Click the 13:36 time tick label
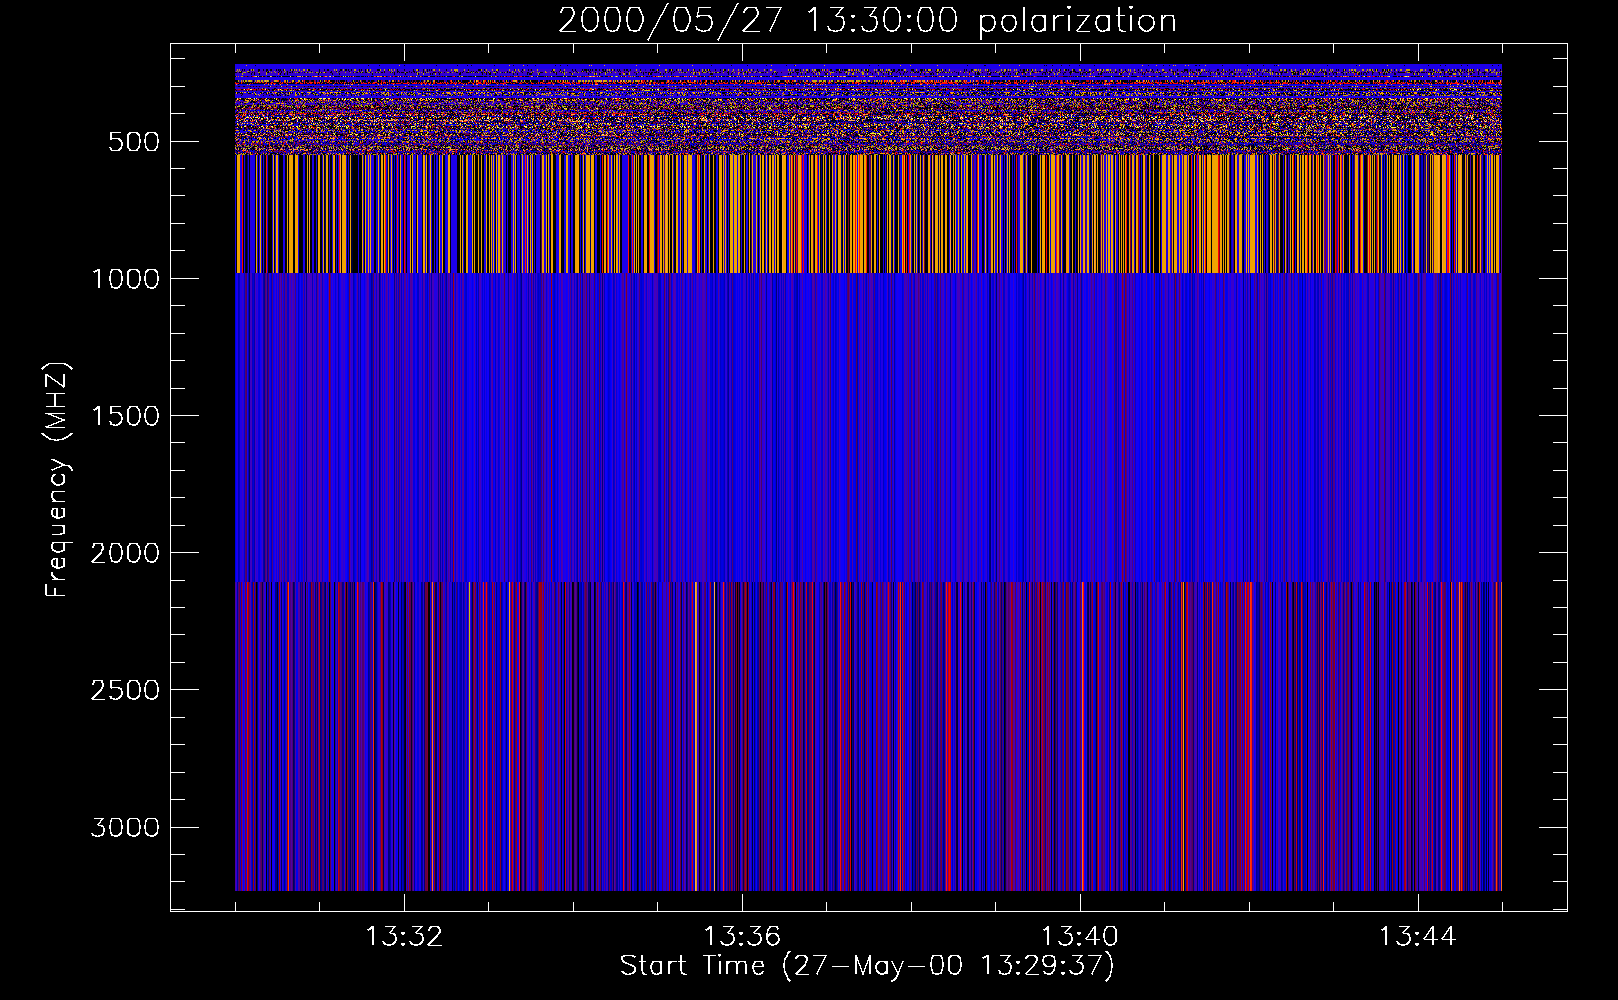 [742, 937]
